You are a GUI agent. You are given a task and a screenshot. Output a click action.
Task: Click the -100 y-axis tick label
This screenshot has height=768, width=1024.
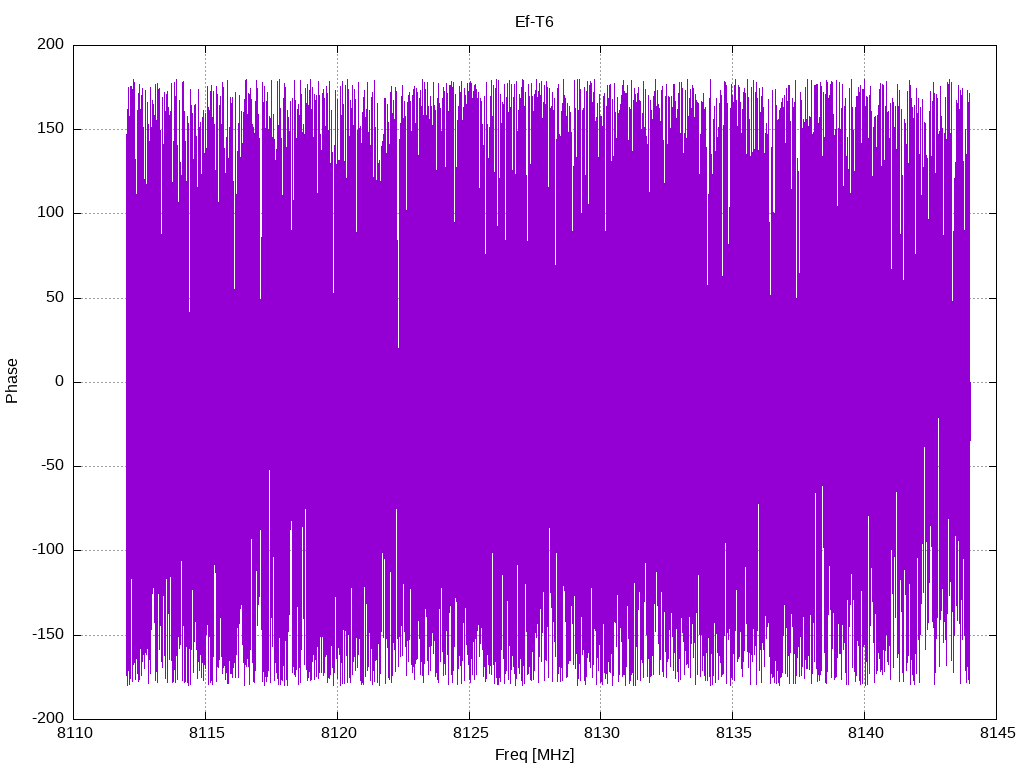click(x=48, y=550)
